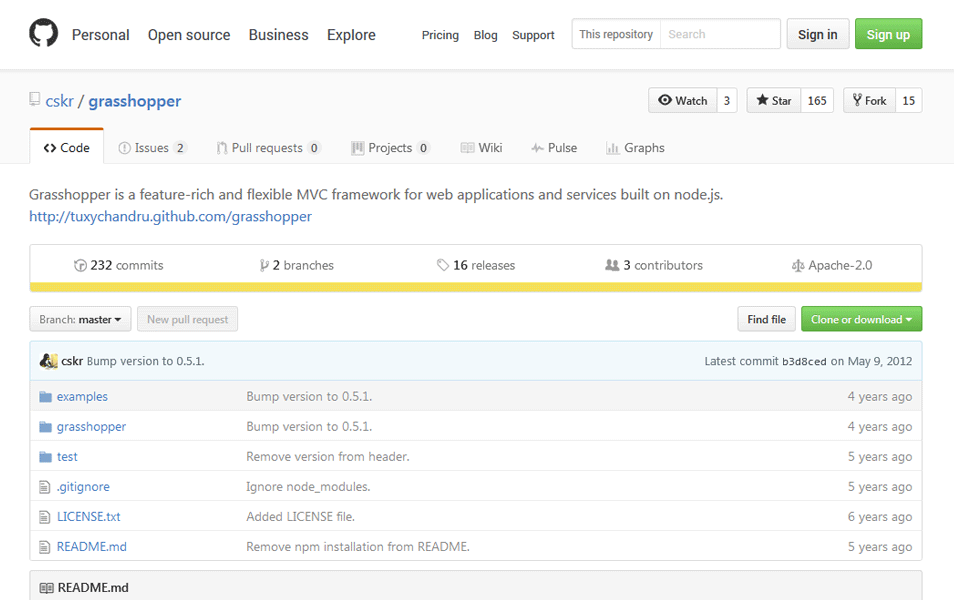Star the grasshopper repository
Image resolution: width=954 pixels, height=600 pixels.
(x=774, y=100)
